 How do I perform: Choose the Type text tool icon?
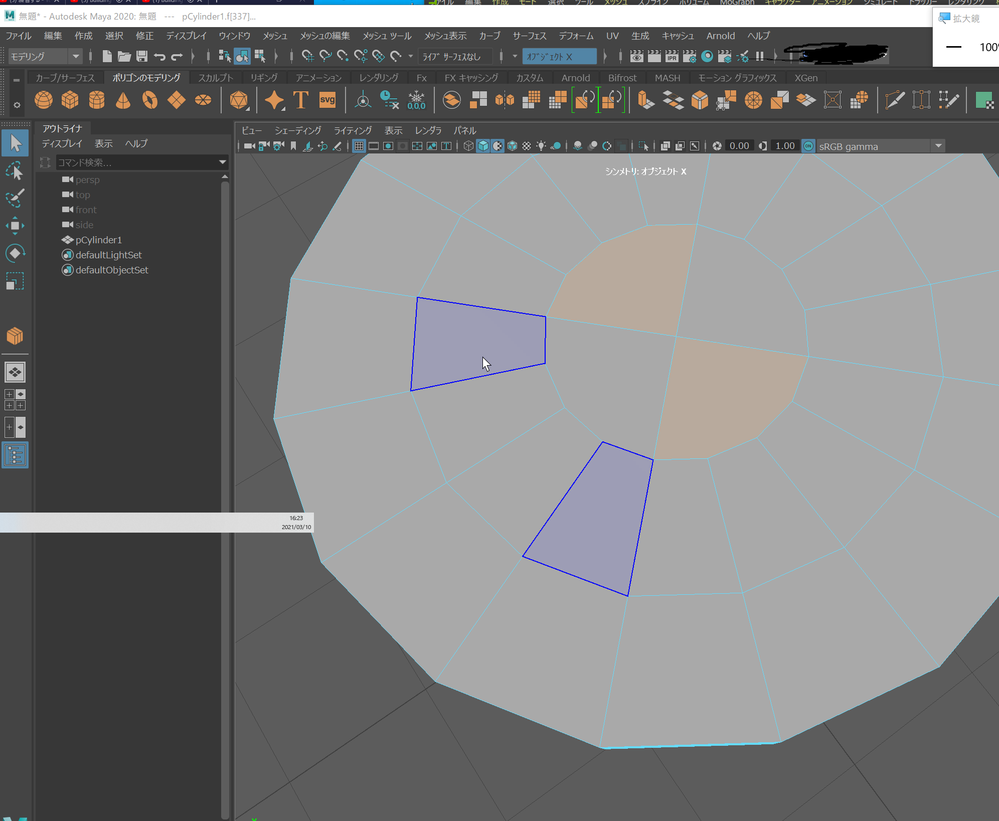point(300,100)
